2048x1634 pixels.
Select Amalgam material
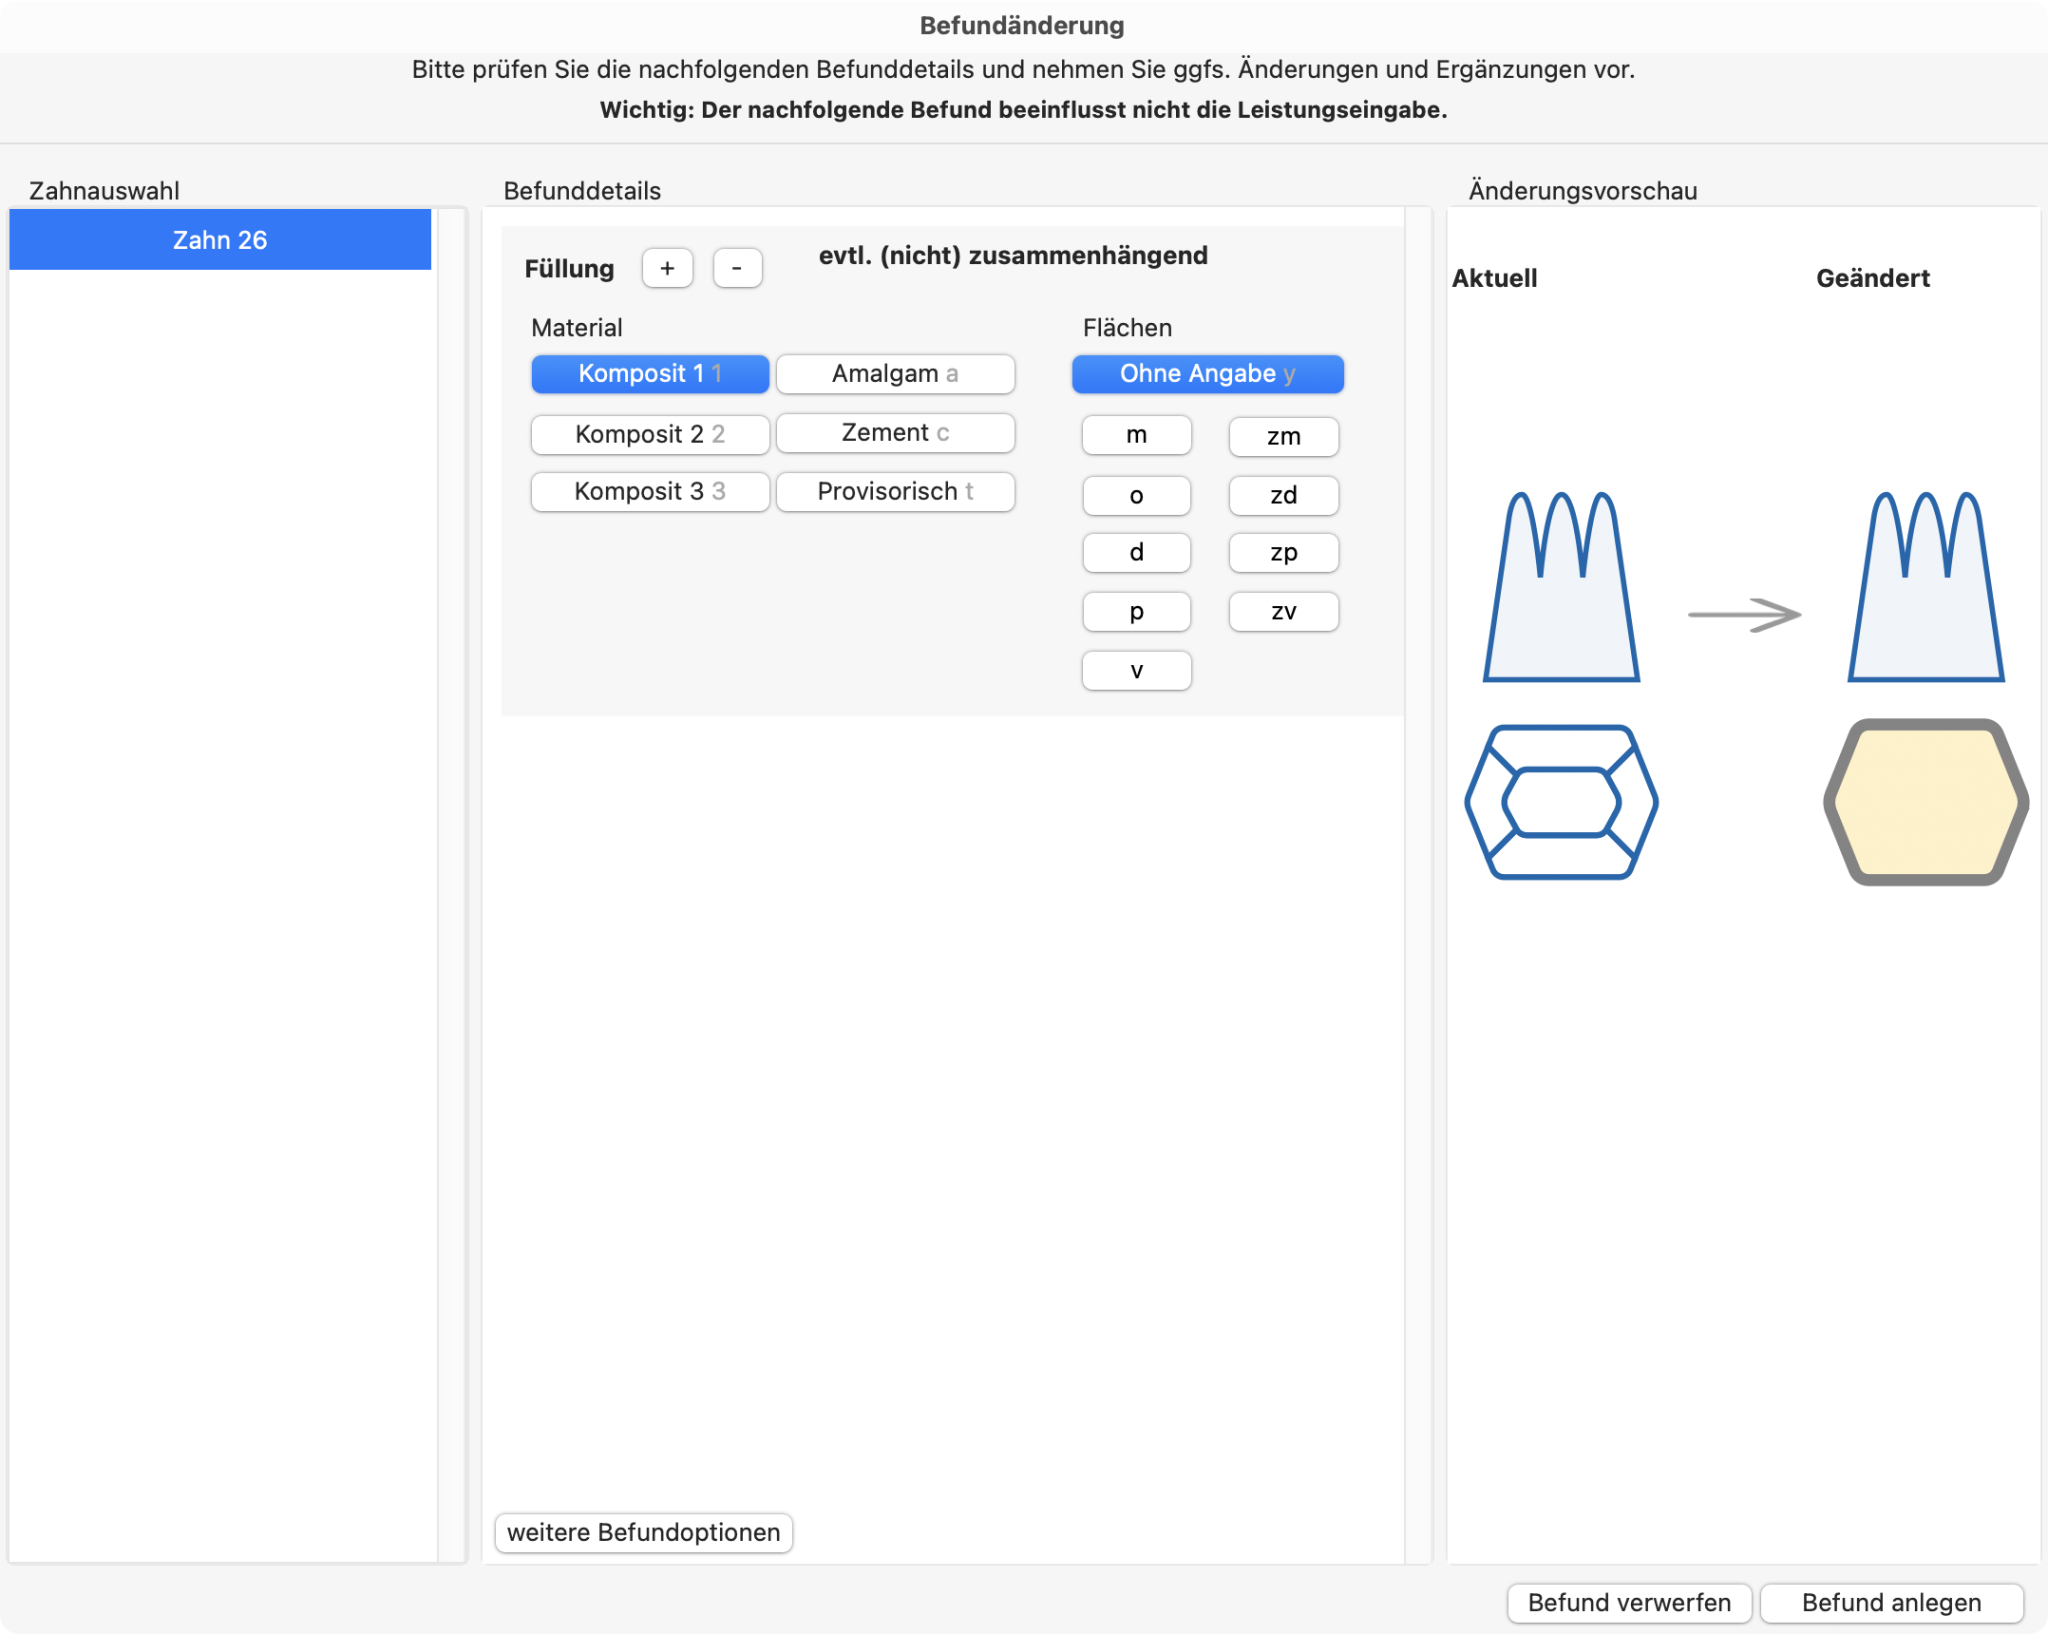click(895, 374)
